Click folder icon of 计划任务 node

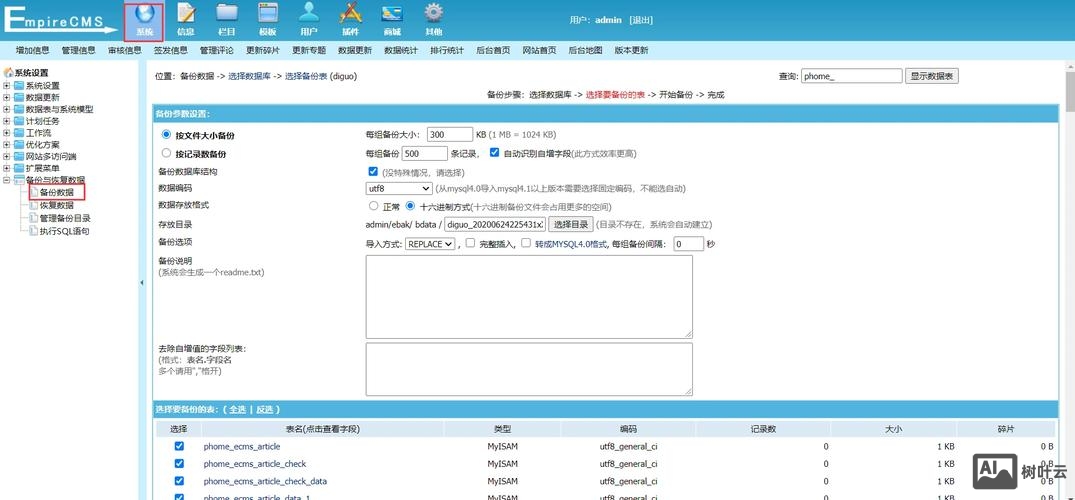[19, 121]
